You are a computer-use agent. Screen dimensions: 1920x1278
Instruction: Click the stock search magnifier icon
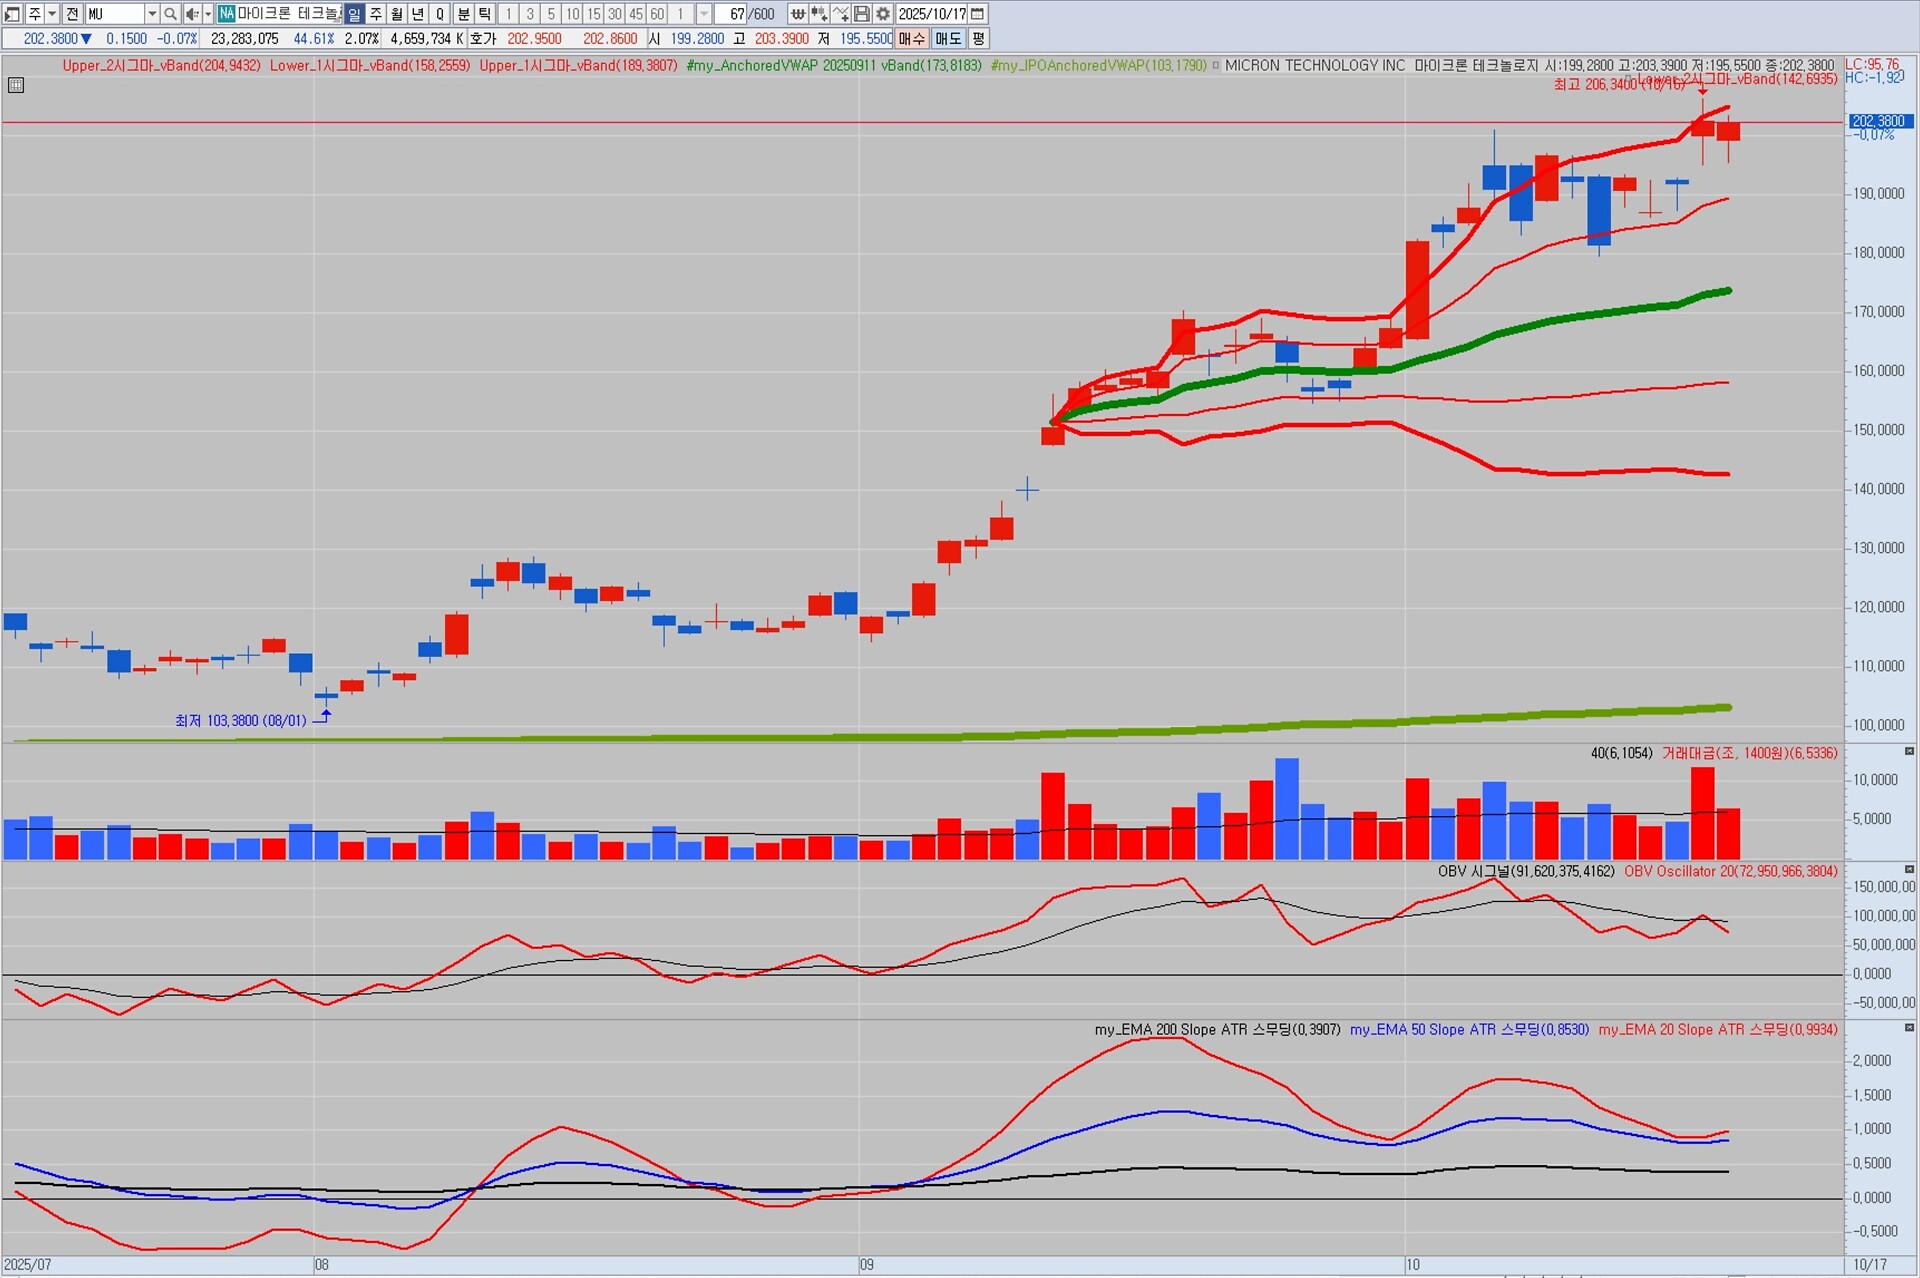[x=171, y=14]
